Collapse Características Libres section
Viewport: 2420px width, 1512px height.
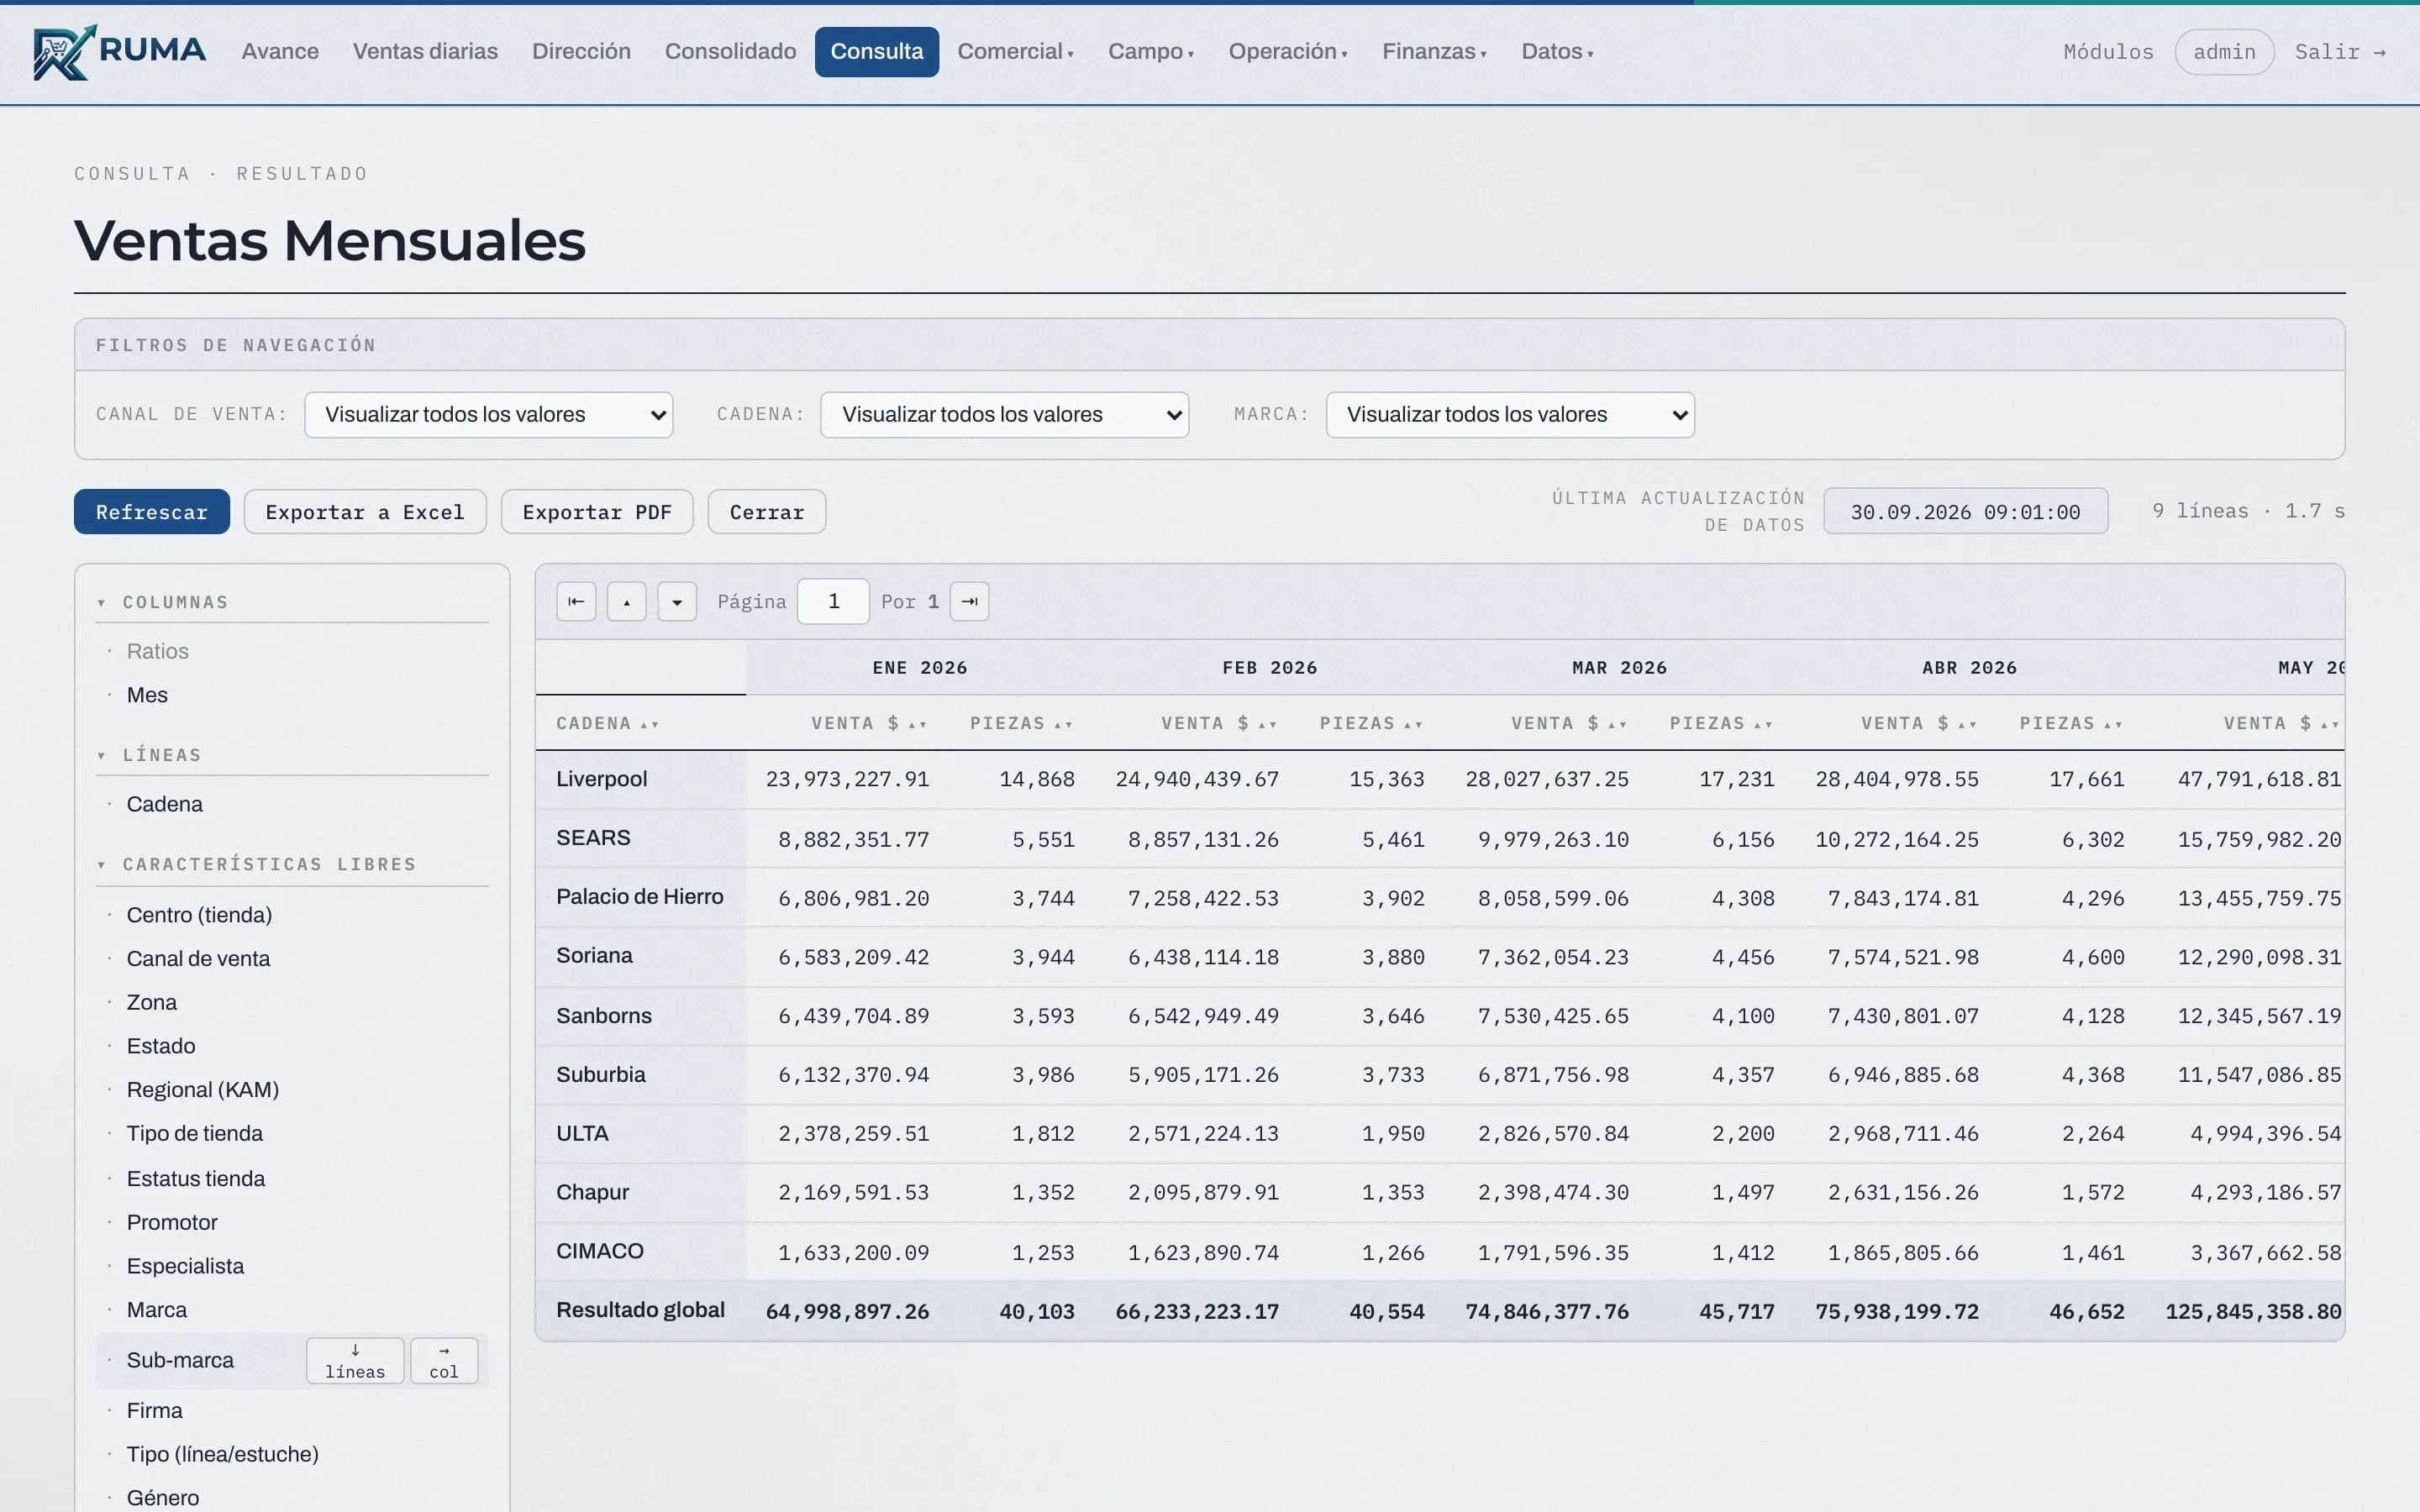(102, 865)
